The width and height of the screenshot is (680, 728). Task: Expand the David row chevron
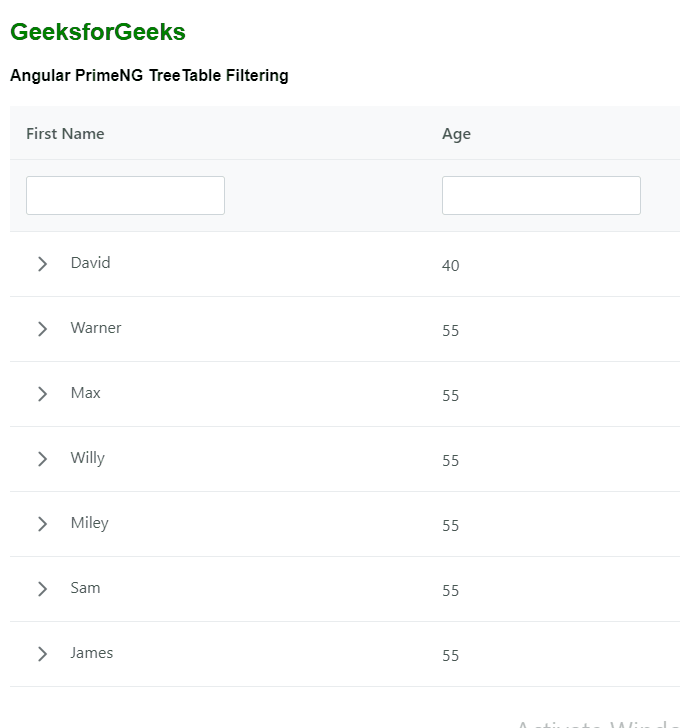[x=42, y=264]
